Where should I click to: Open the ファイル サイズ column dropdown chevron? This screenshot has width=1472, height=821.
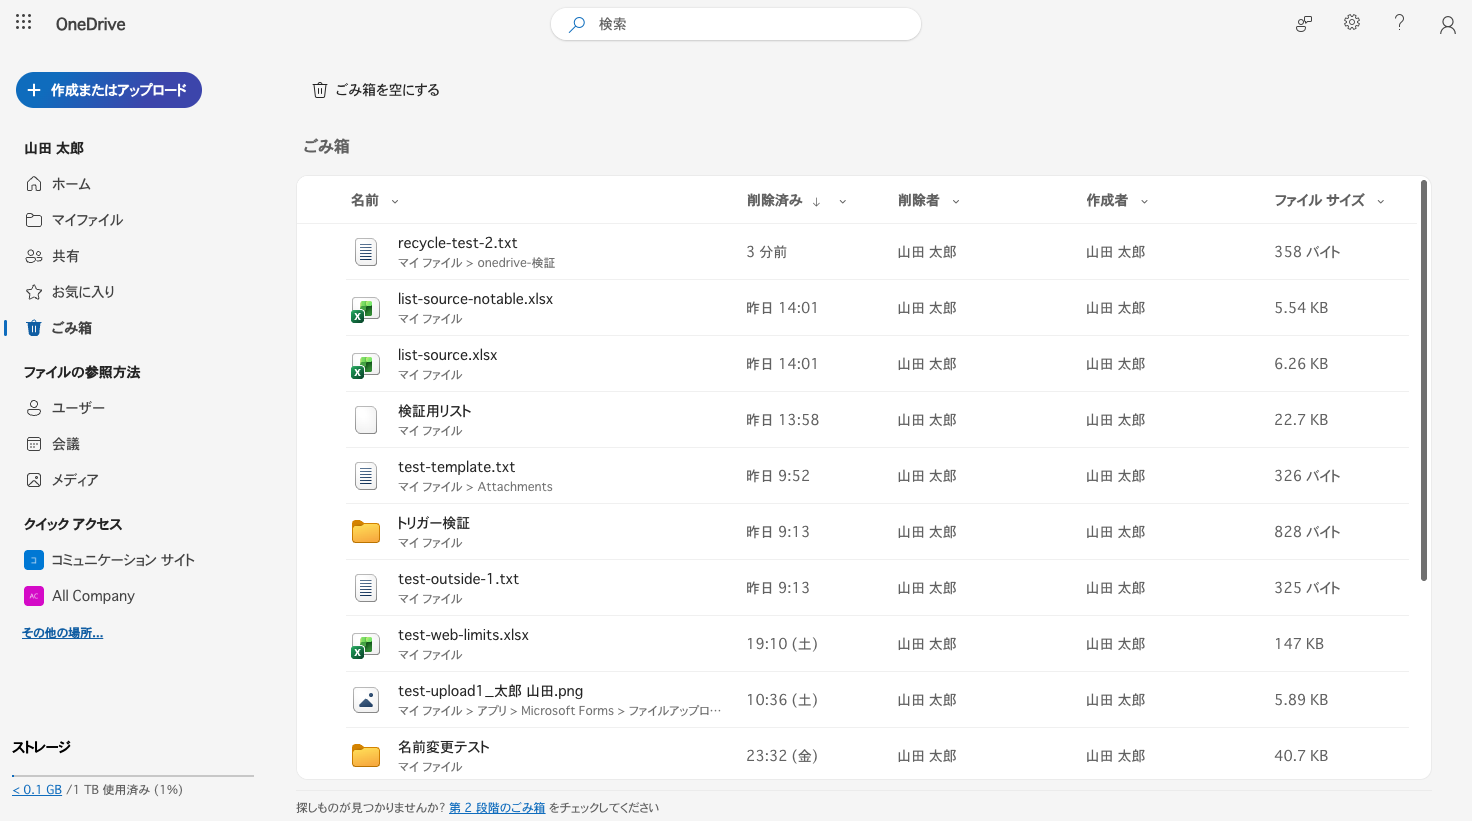[1381, 201]
